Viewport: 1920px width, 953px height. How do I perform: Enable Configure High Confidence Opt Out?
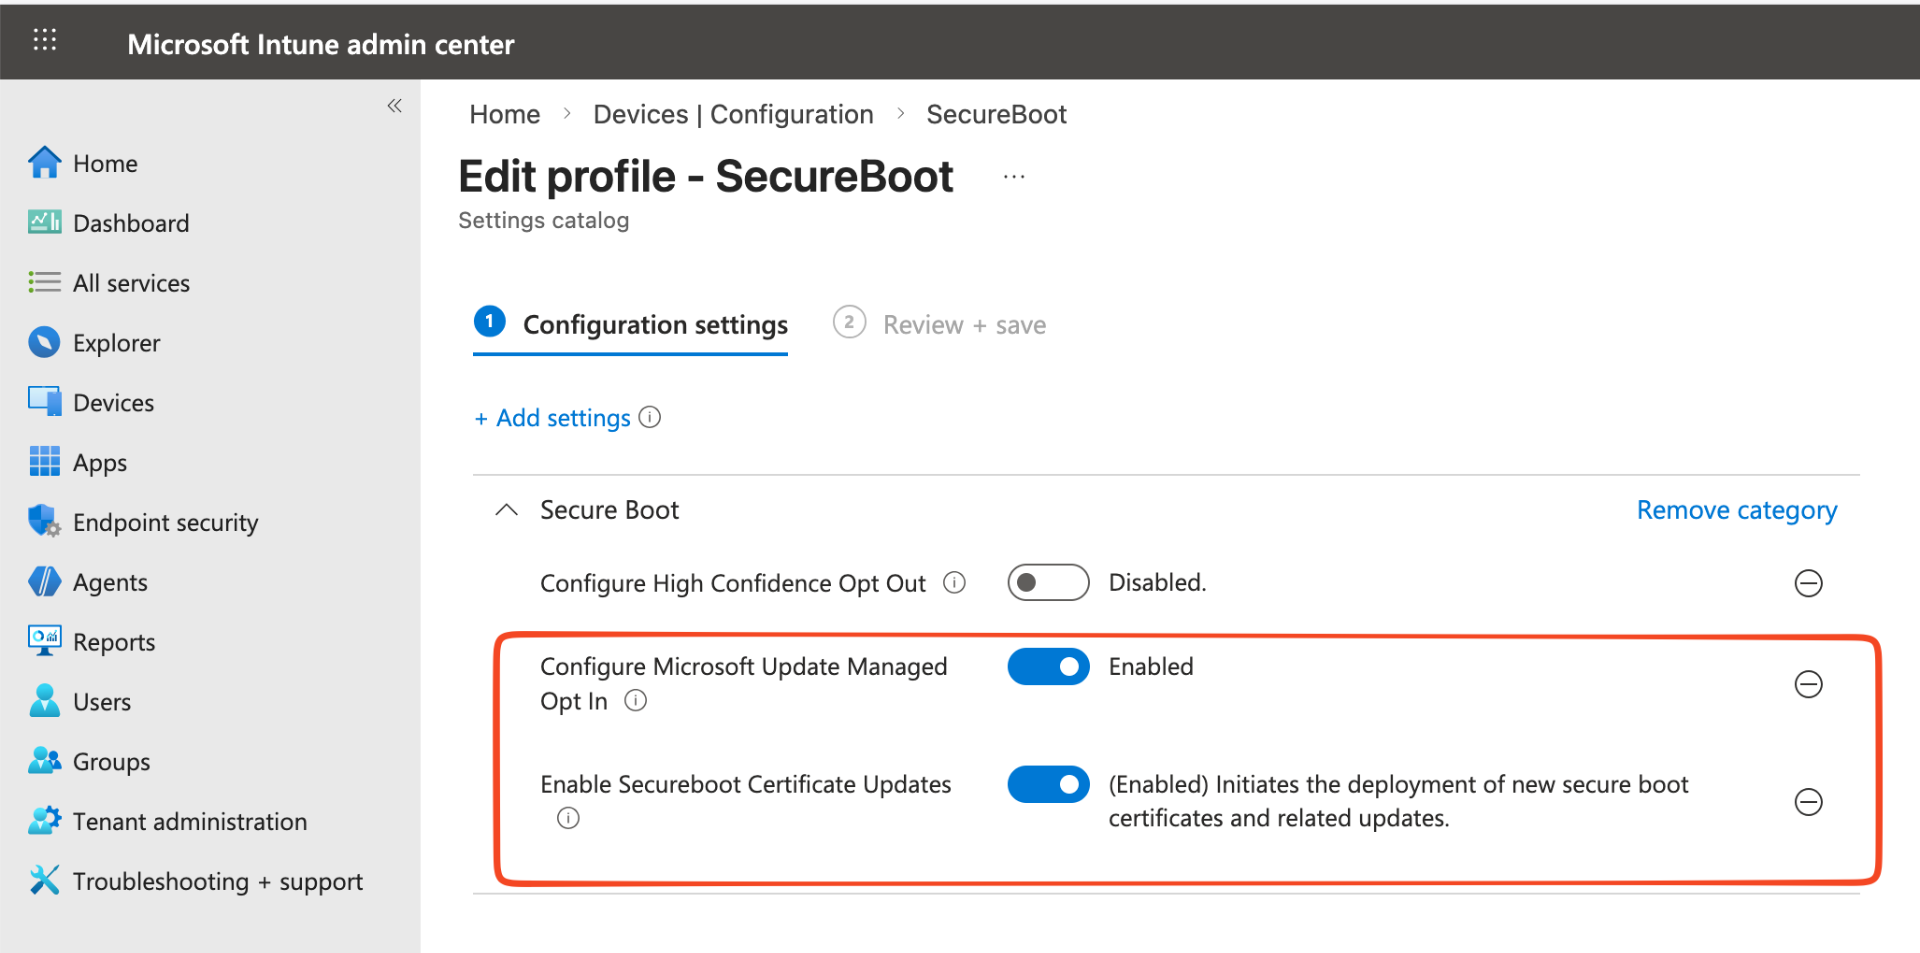pos(1048,582)
